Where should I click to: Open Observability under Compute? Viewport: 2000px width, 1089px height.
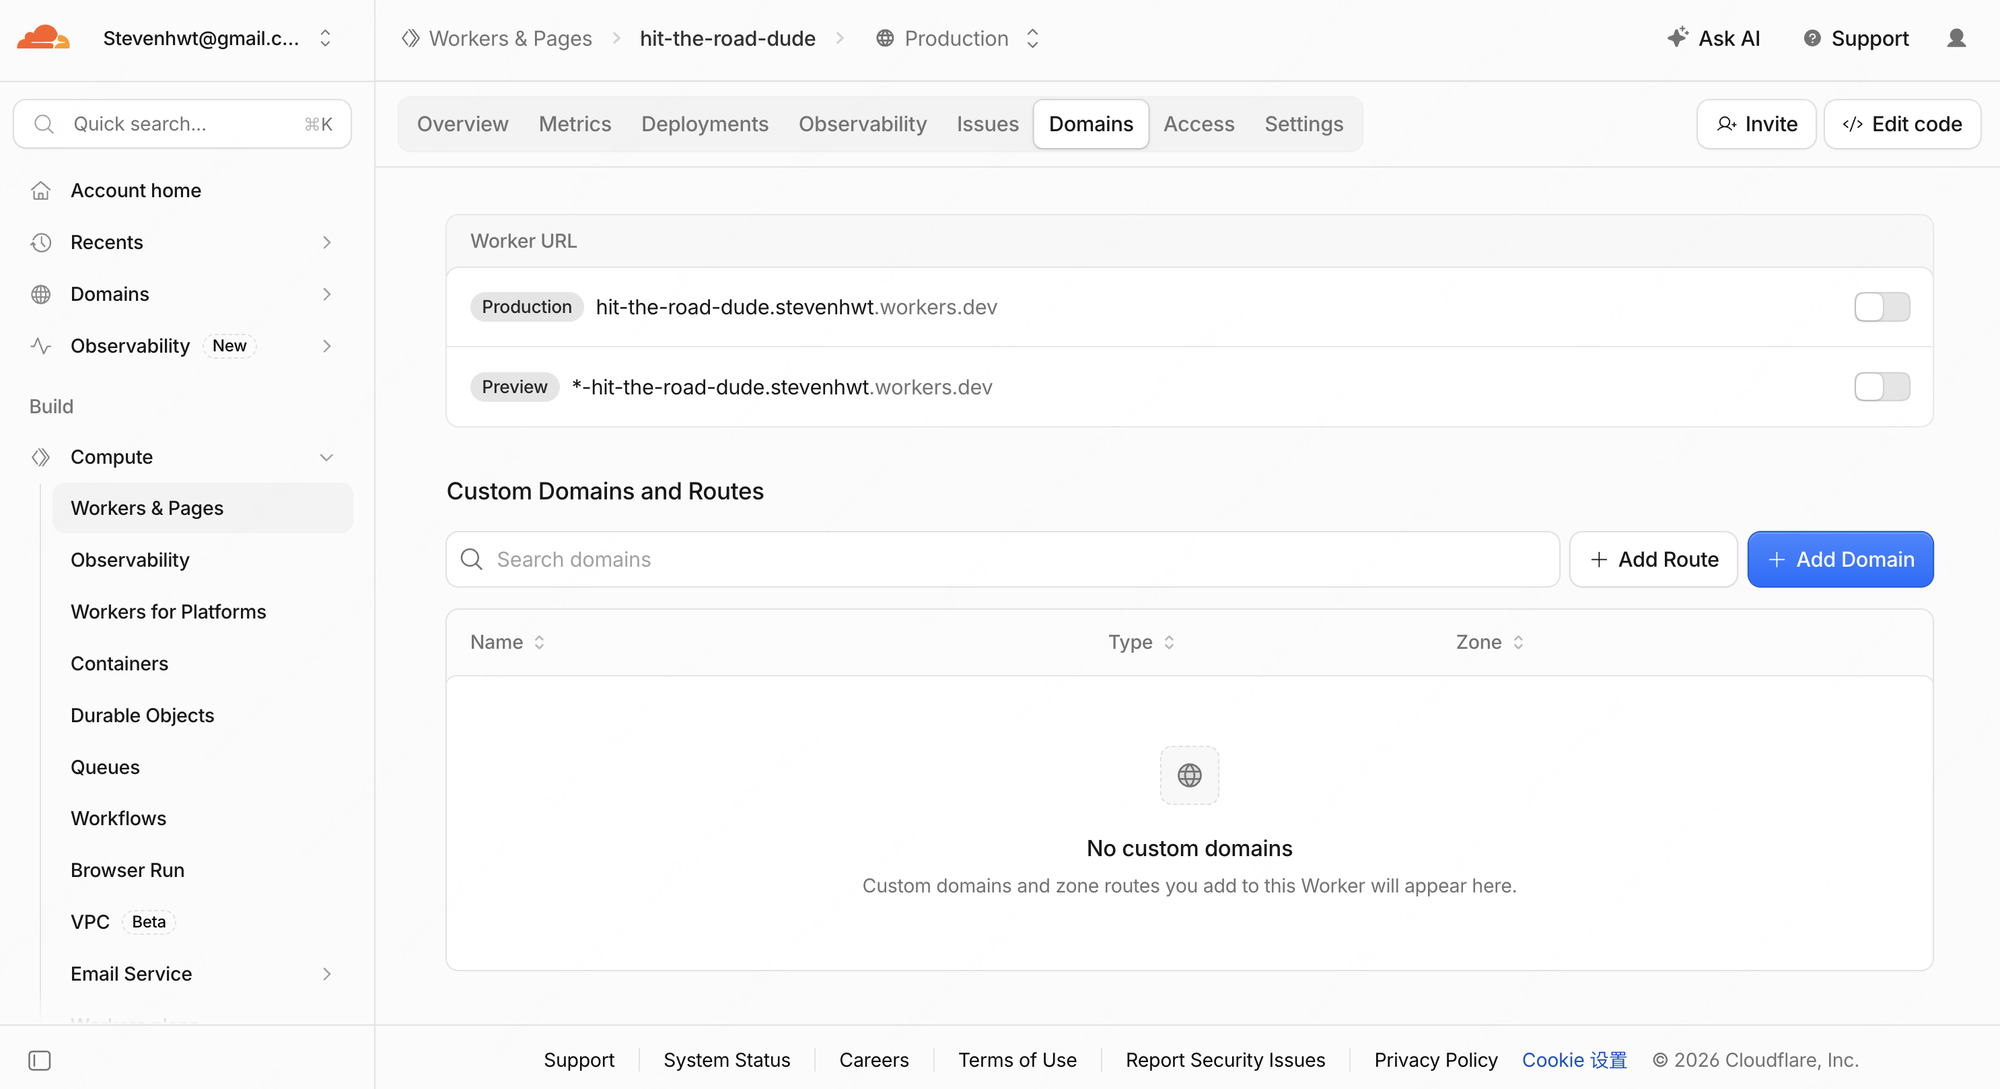(202, 560)
